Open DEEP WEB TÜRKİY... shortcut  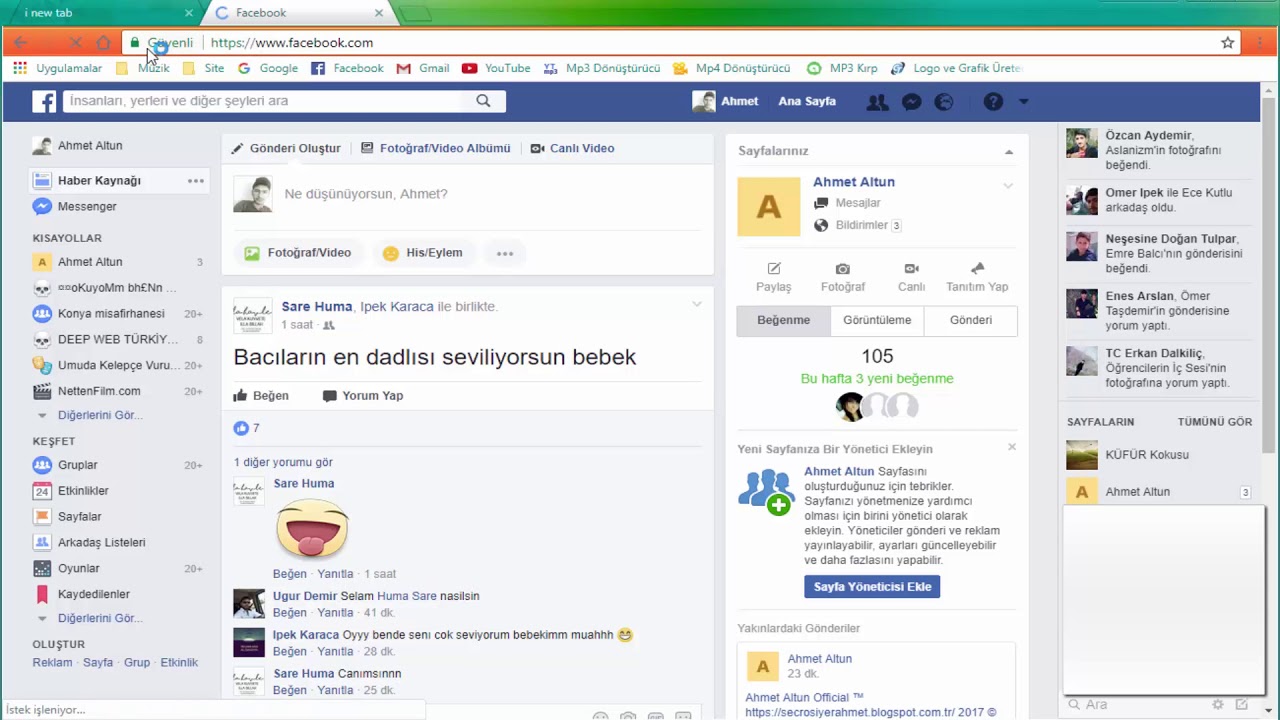(118, 339)
